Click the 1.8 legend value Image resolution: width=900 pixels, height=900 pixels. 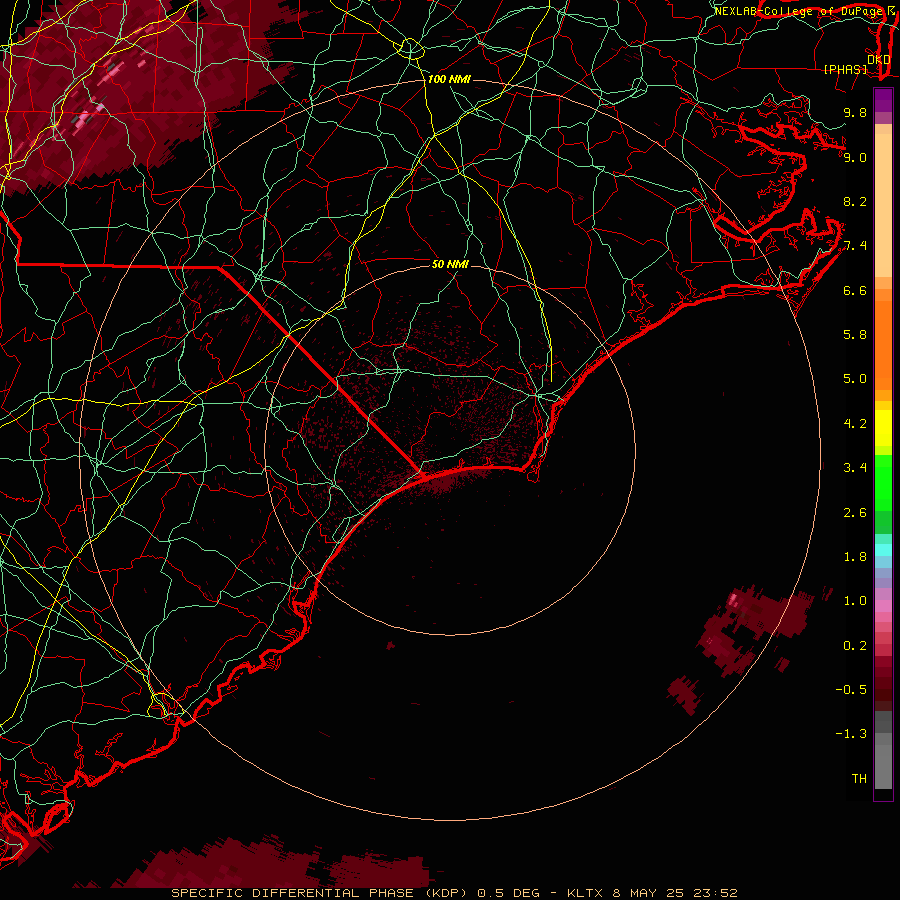pyautogui.click(x=855, y=557)
